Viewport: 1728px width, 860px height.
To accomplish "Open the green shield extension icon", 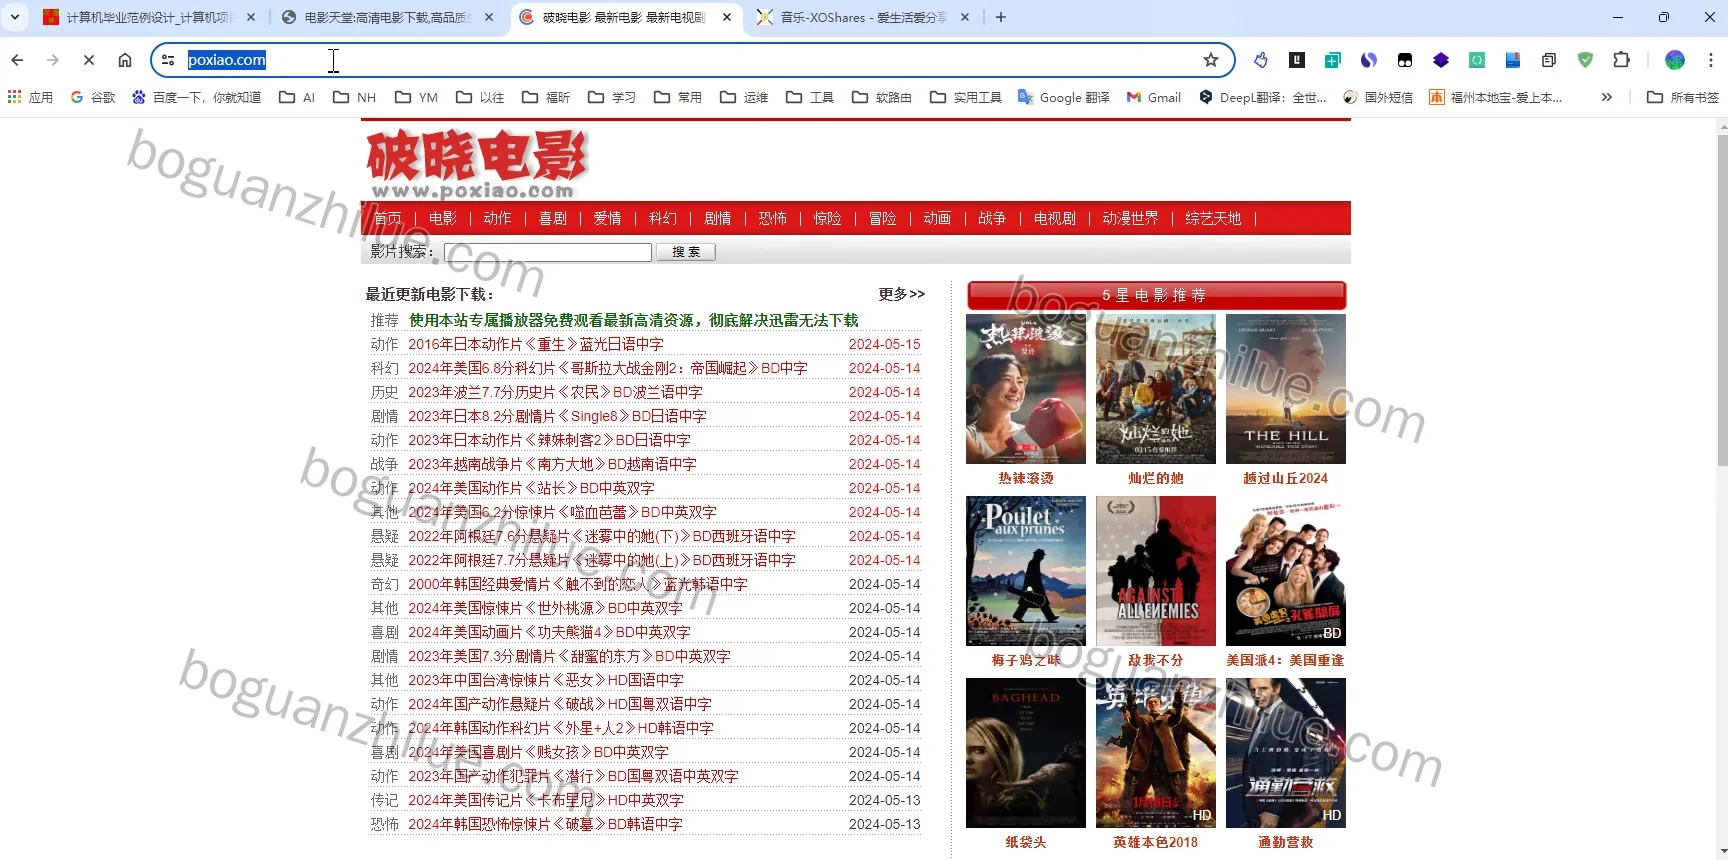I will tap(1585, 60).
